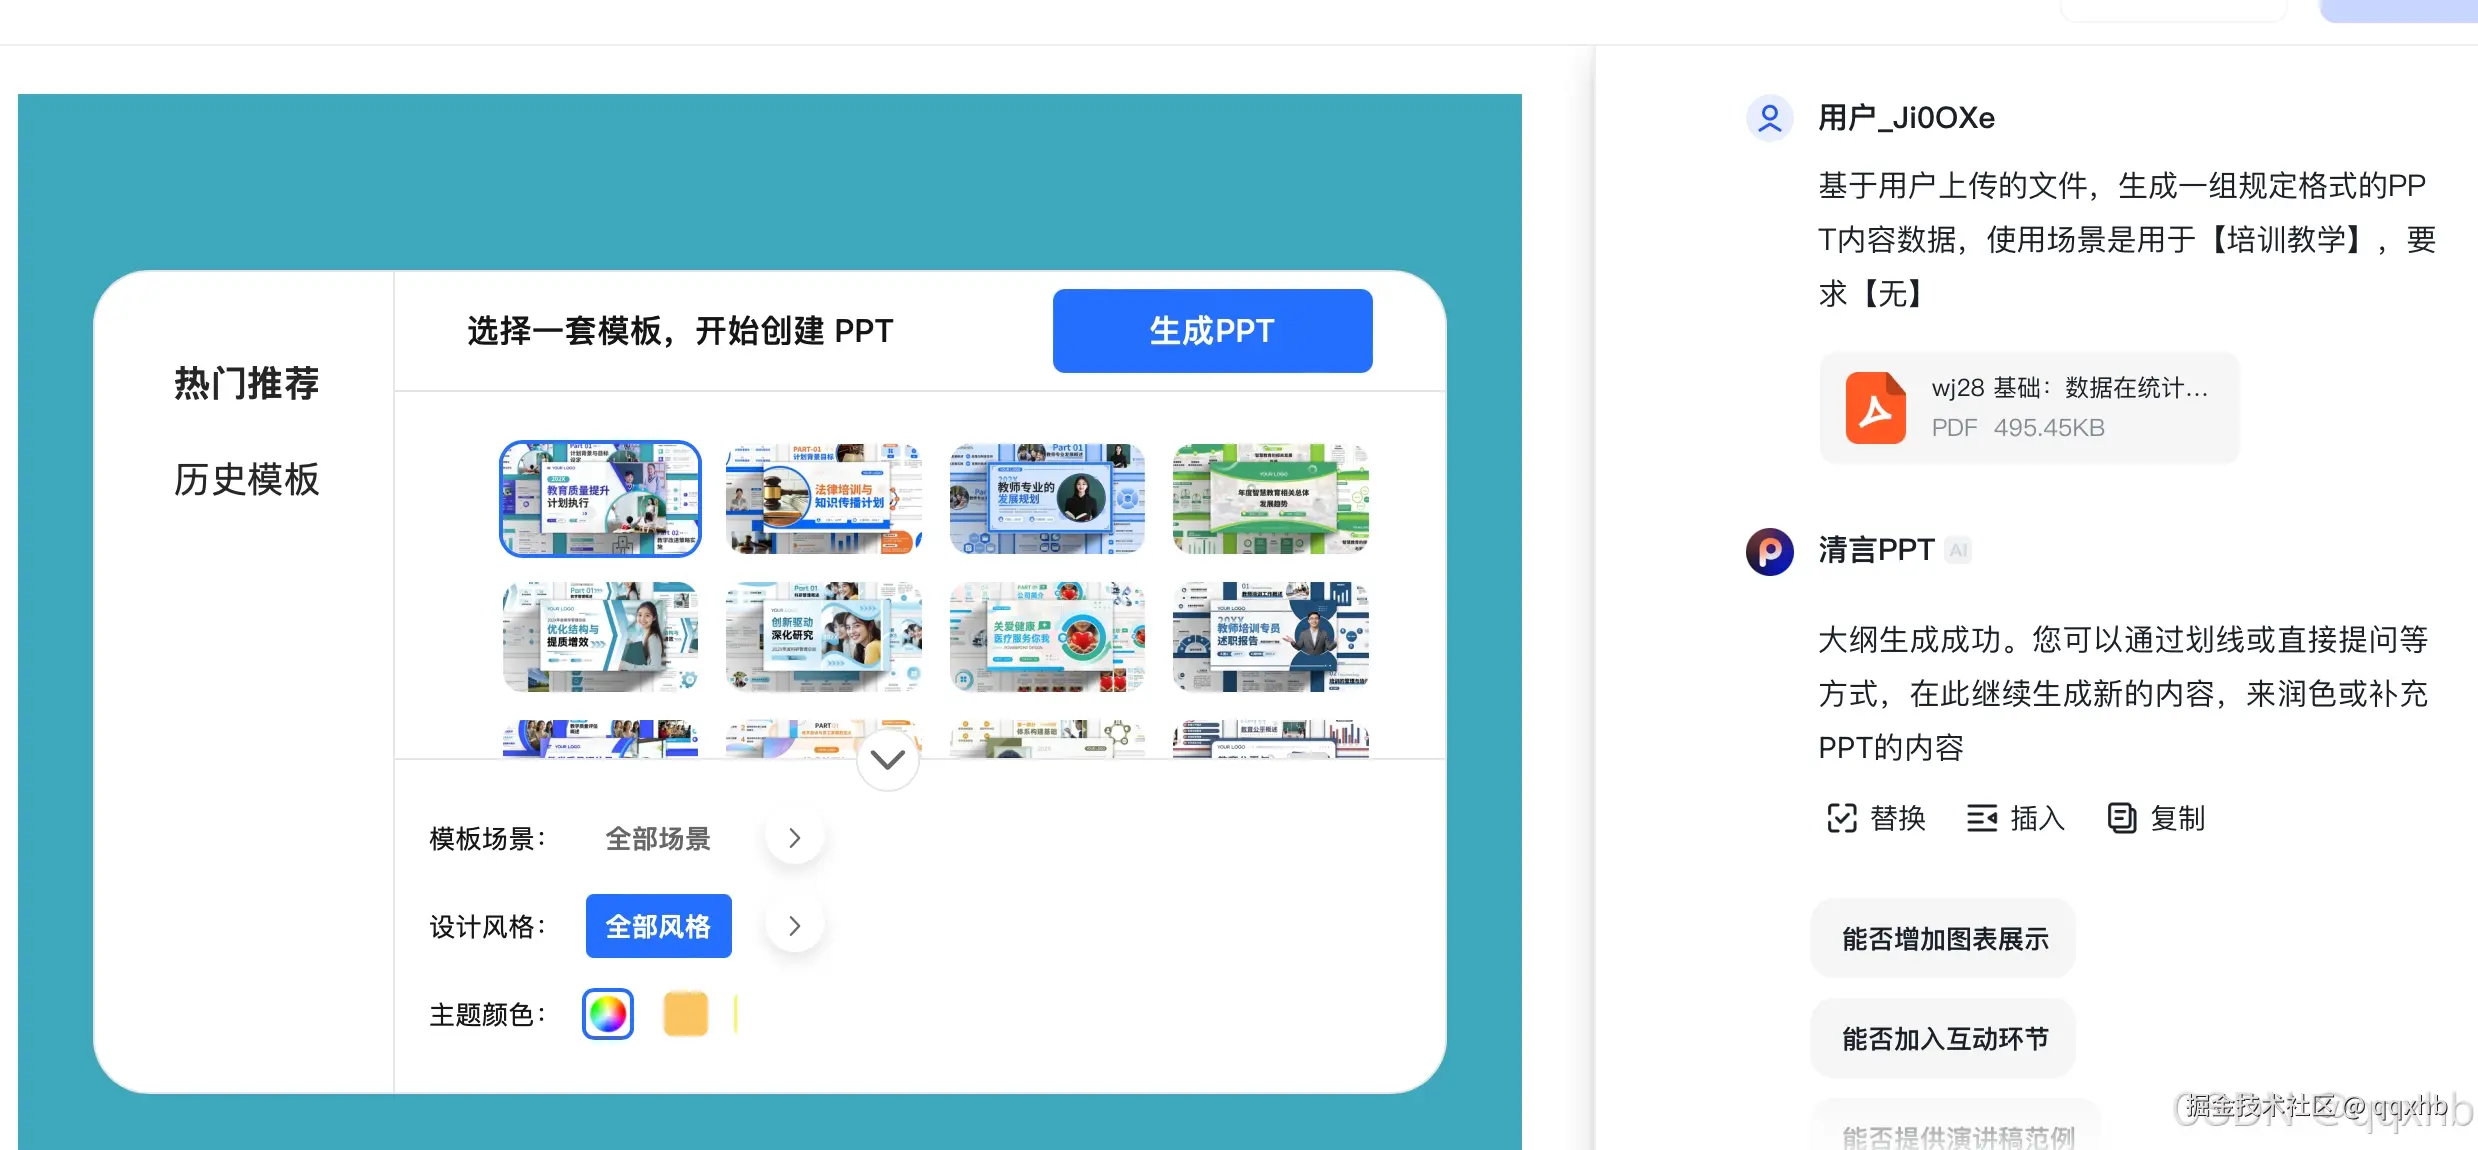The height and width of the screenshot is (1150, 2478).
Task: Click the rainbow color wheel icon
Action: point(606,1013)
